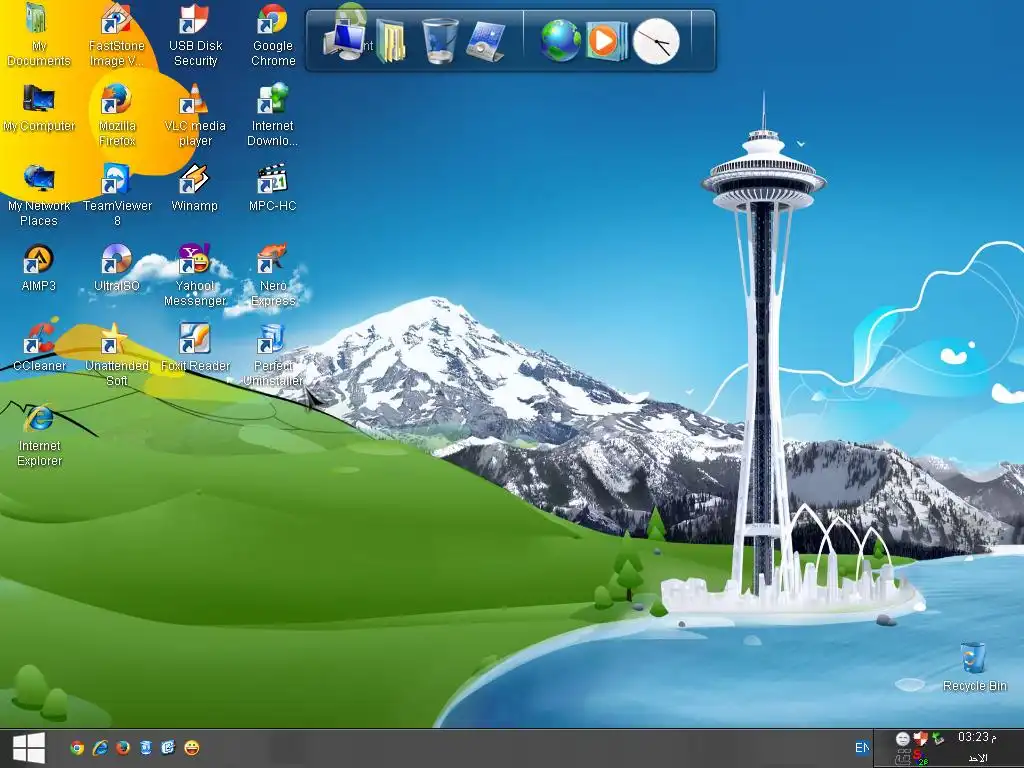Image resolution: width=1024 pixels, height=768 pixels.
Task: Open USB Disk Security shield tray icon
Action: point(920,739)
